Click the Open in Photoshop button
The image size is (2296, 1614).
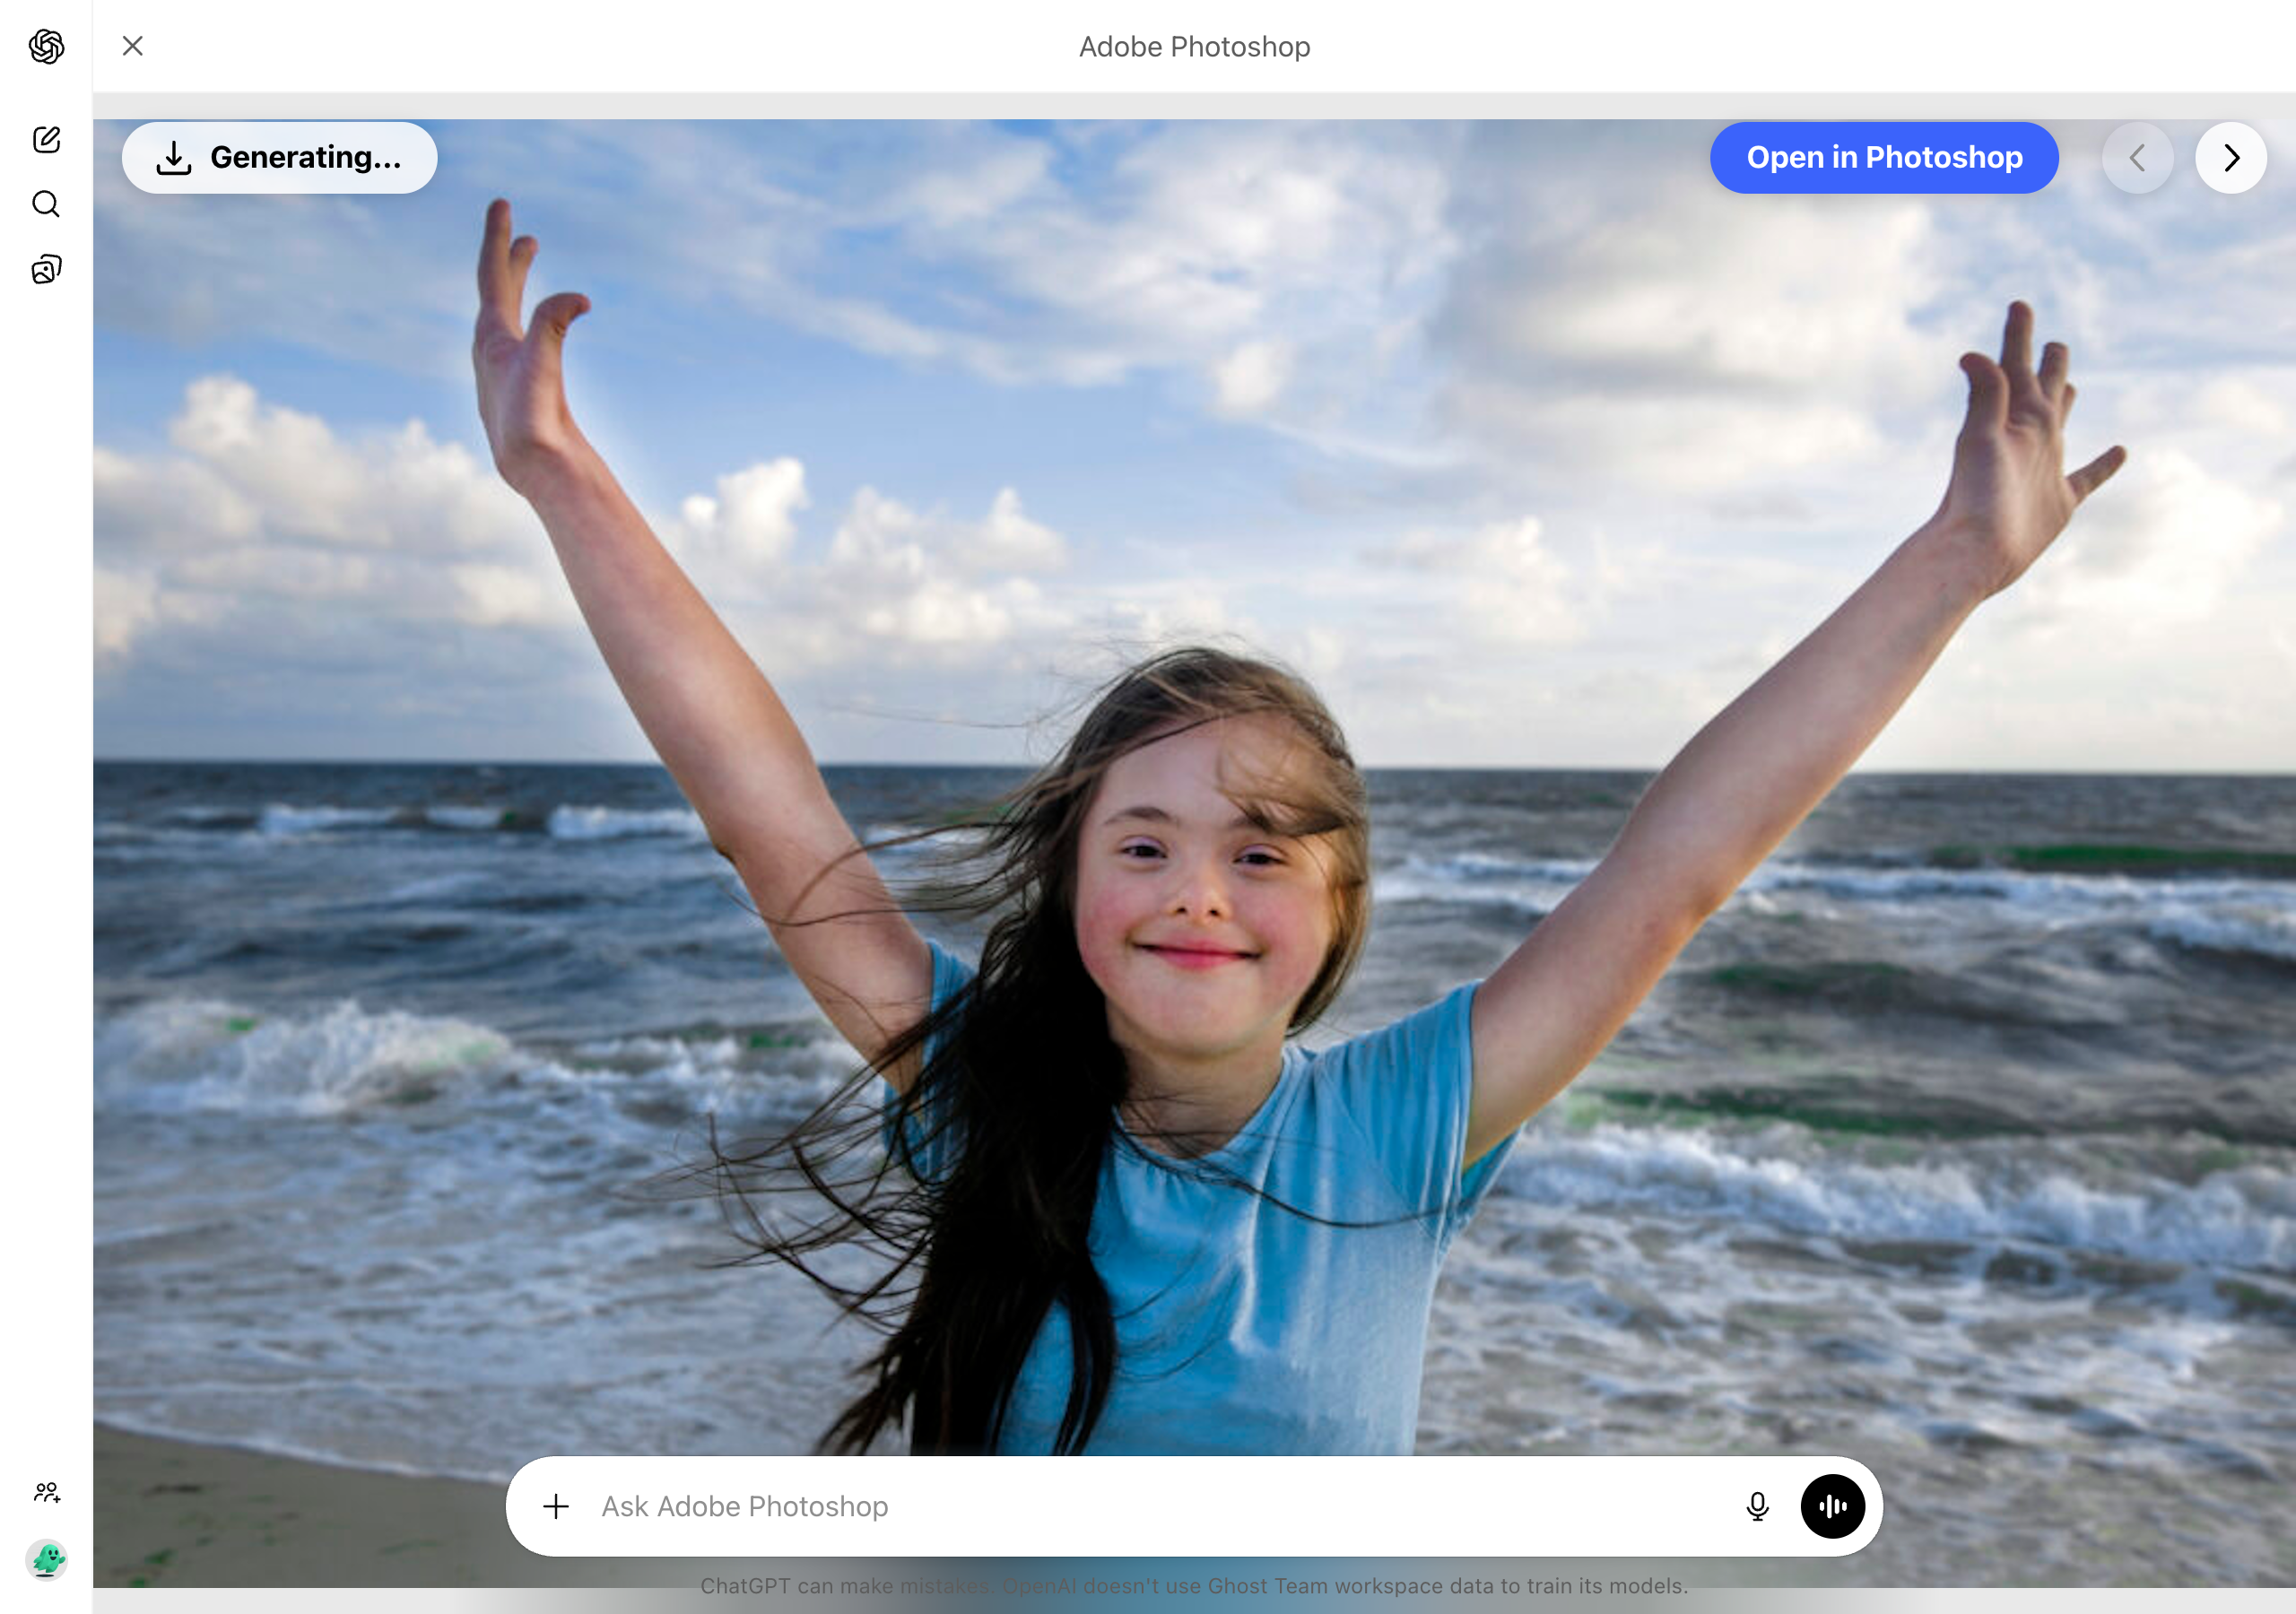[1884, 157]
